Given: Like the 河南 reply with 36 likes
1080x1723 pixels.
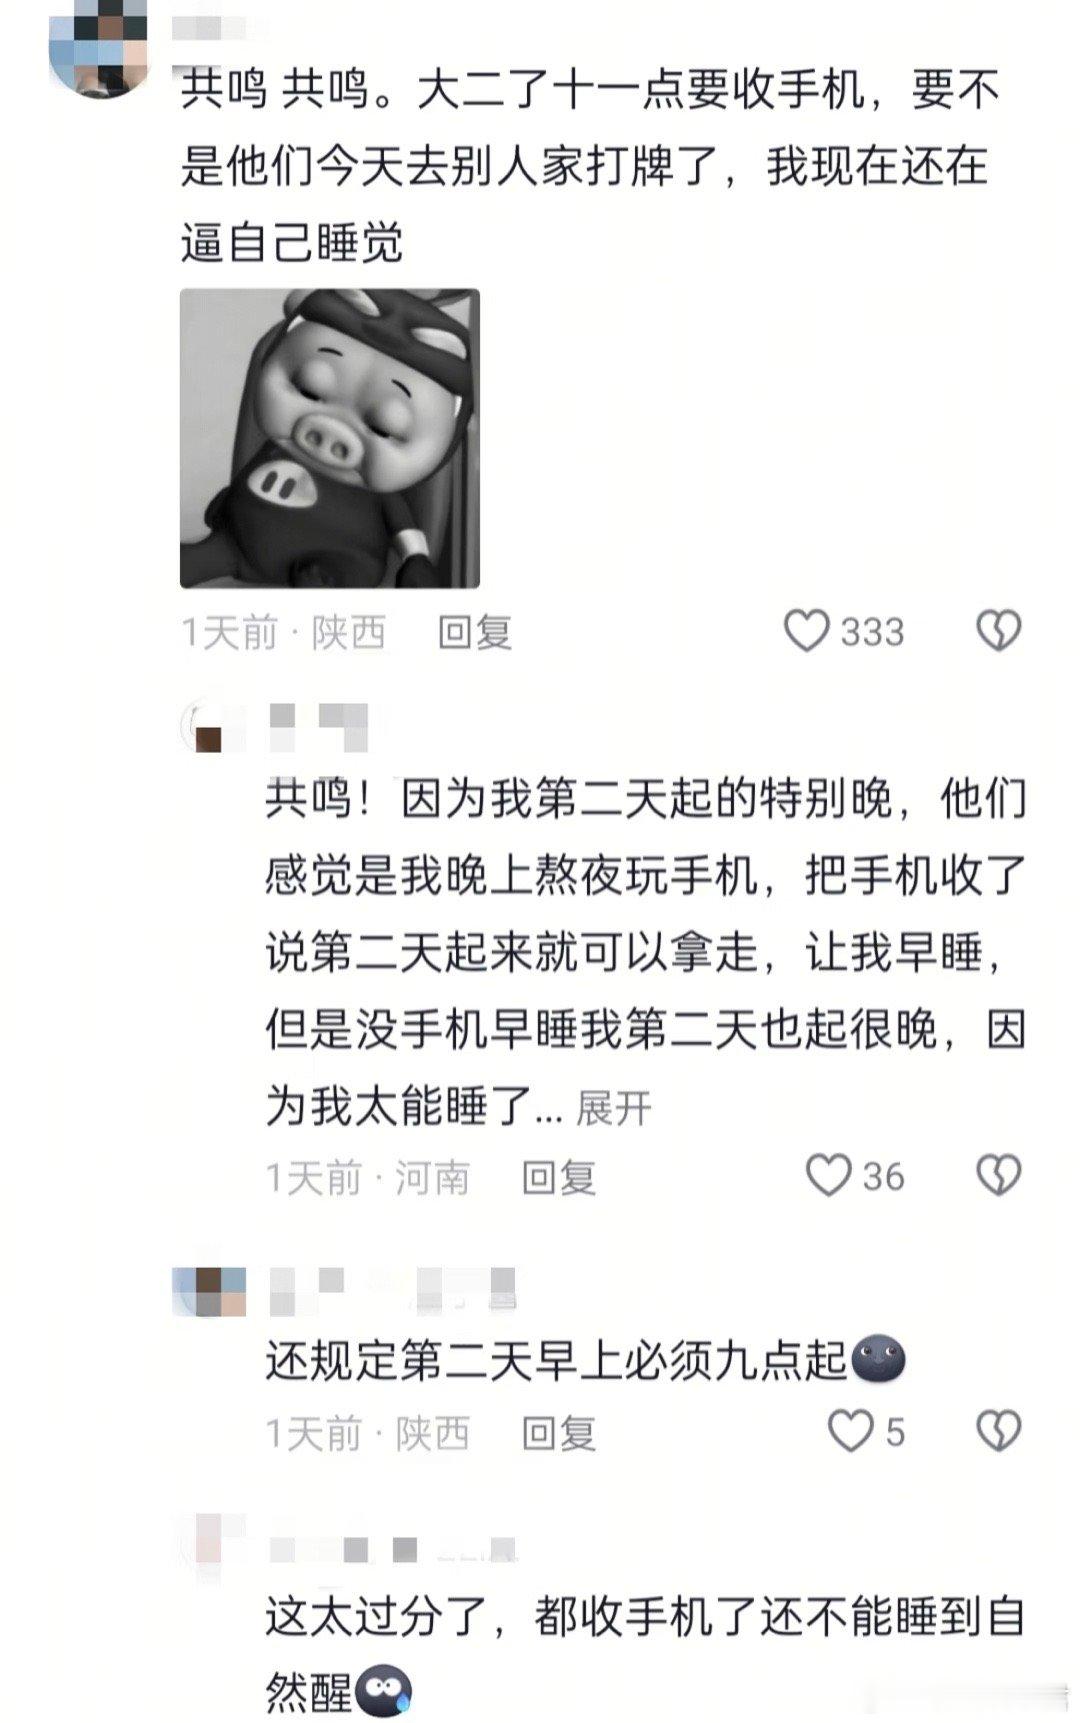Looking at the screenshot, I should point(829,1176).
